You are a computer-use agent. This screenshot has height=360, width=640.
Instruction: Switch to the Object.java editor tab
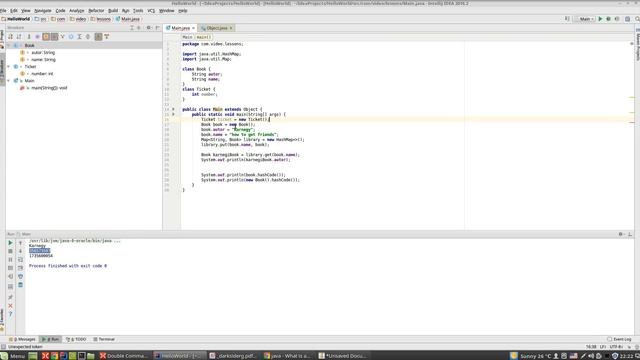coord(216,28)
